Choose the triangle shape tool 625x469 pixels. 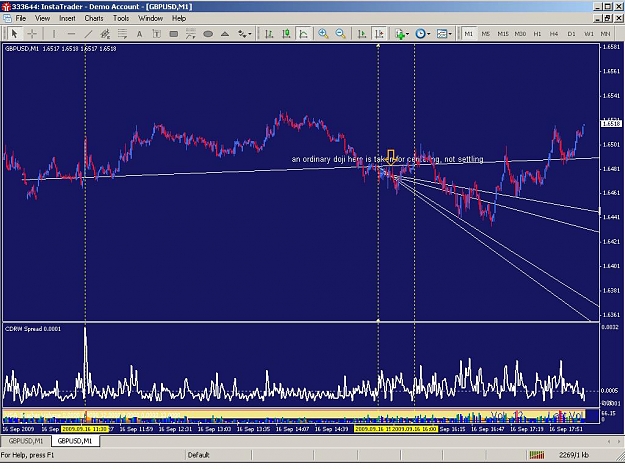(225, 34)
